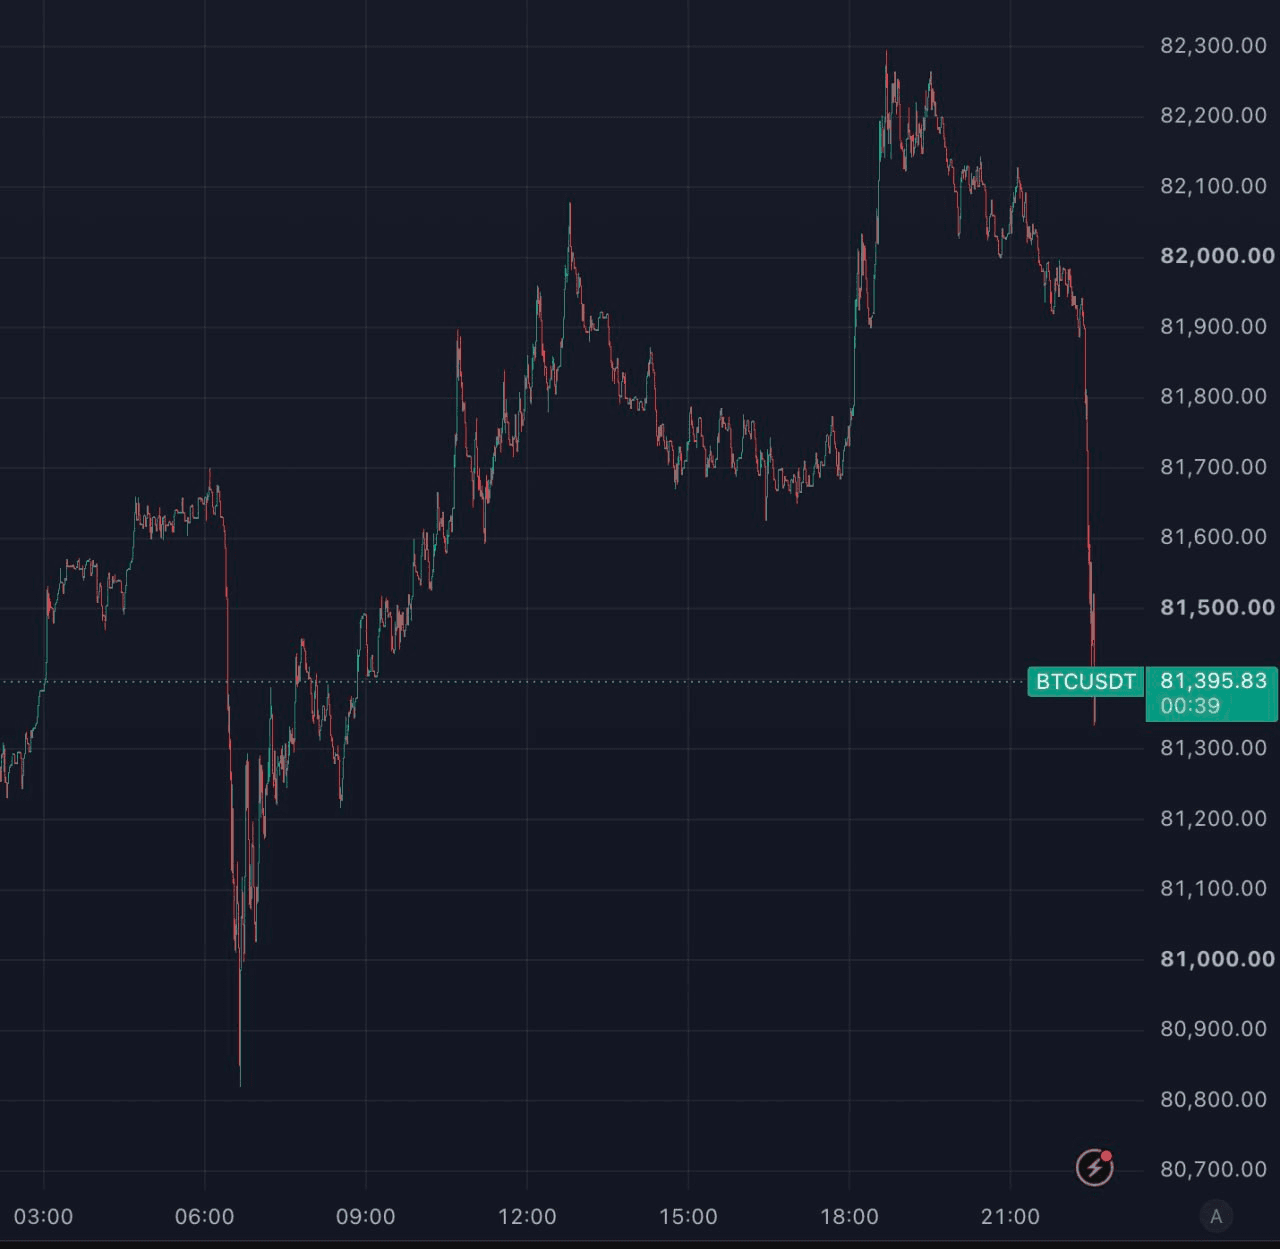This screenshot has width=1280, height=1249.
Task: Click the current price tag 81,395.83
Action: (x=1213, y=681)
